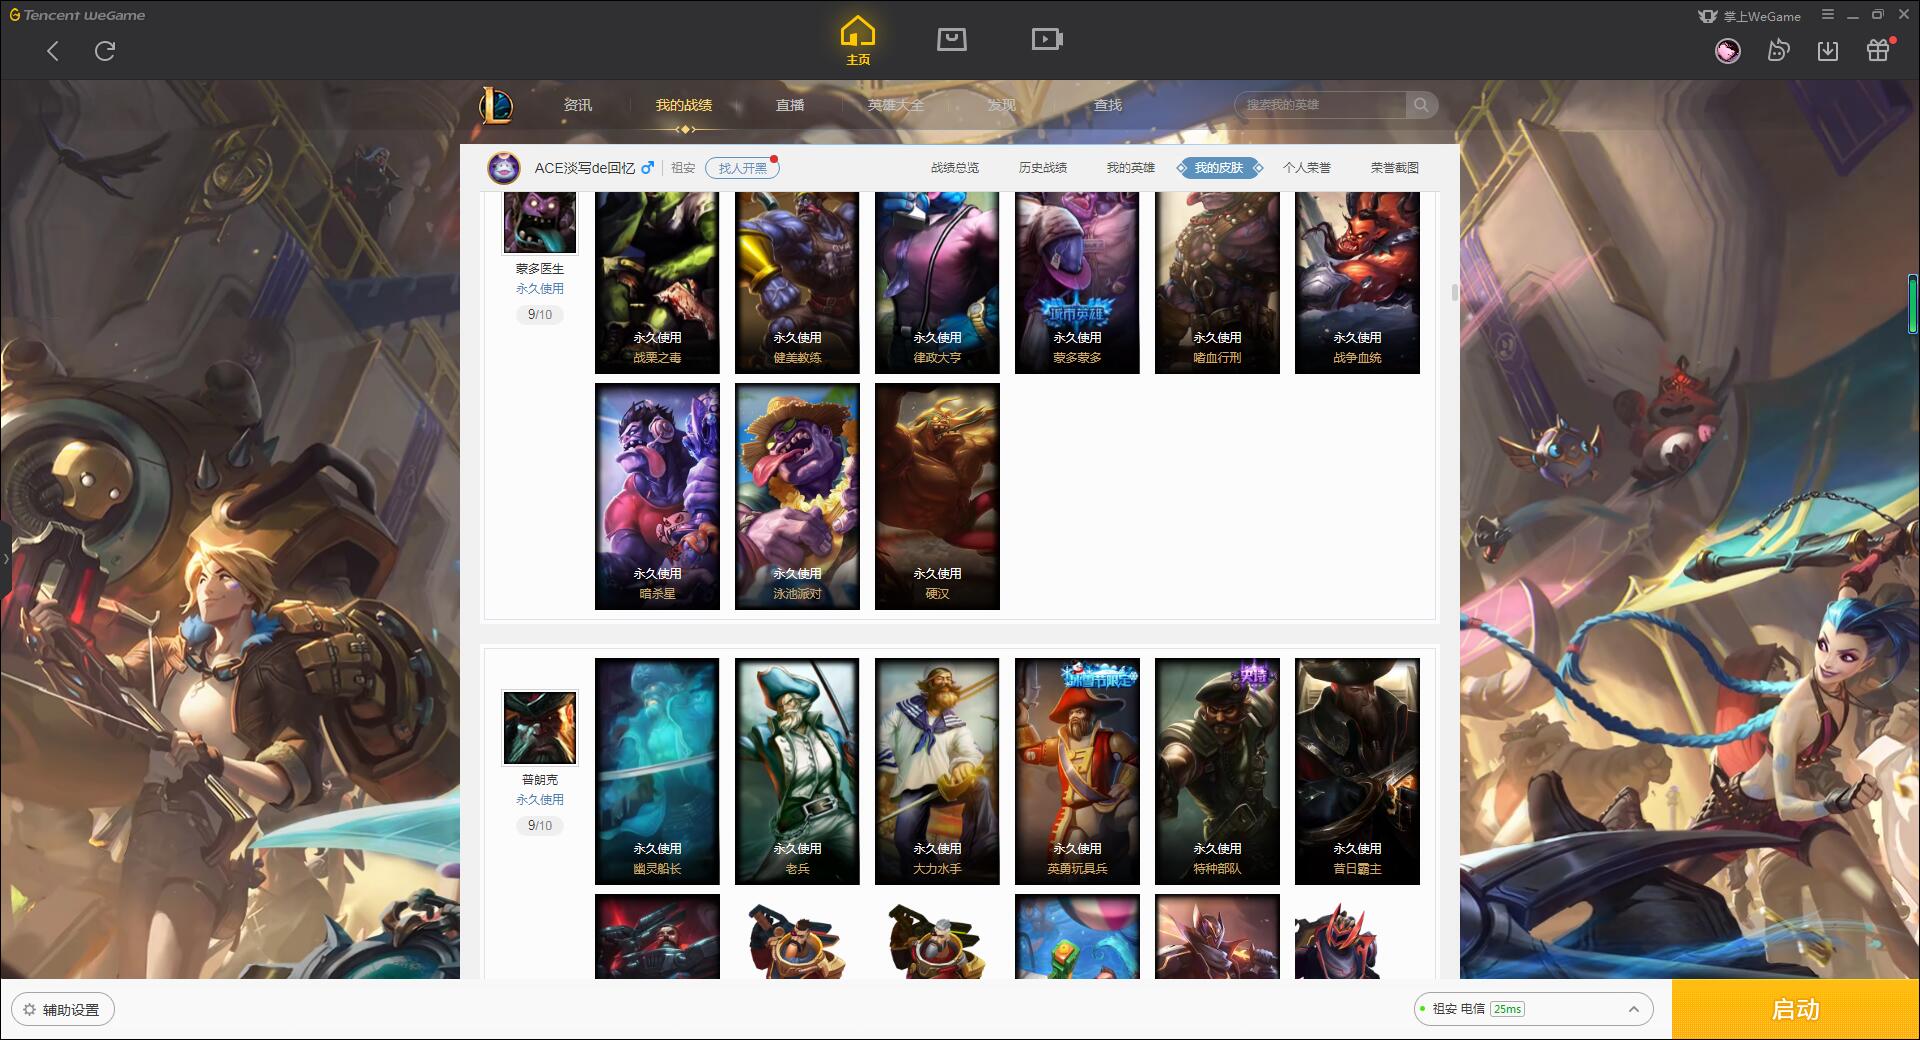Click the player avatar beside ACE淡写de回忆

pos(504,167)
